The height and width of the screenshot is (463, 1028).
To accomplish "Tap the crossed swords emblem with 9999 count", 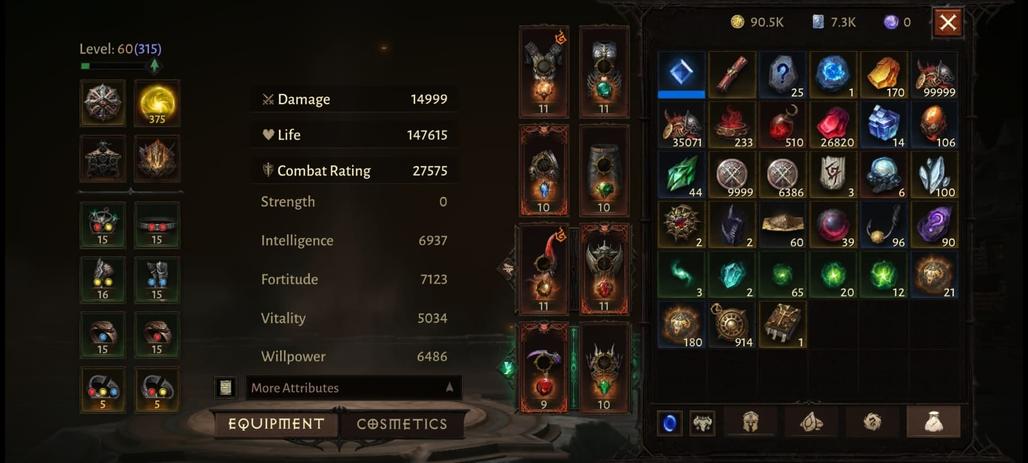I will 732,175.
